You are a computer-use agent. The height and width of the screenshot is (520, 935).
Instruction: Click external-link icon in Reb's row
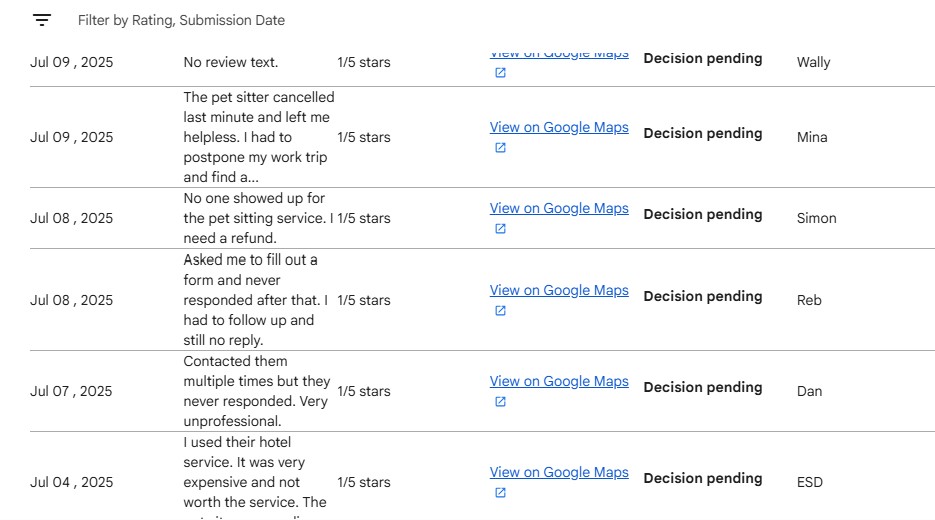[500, 311]
